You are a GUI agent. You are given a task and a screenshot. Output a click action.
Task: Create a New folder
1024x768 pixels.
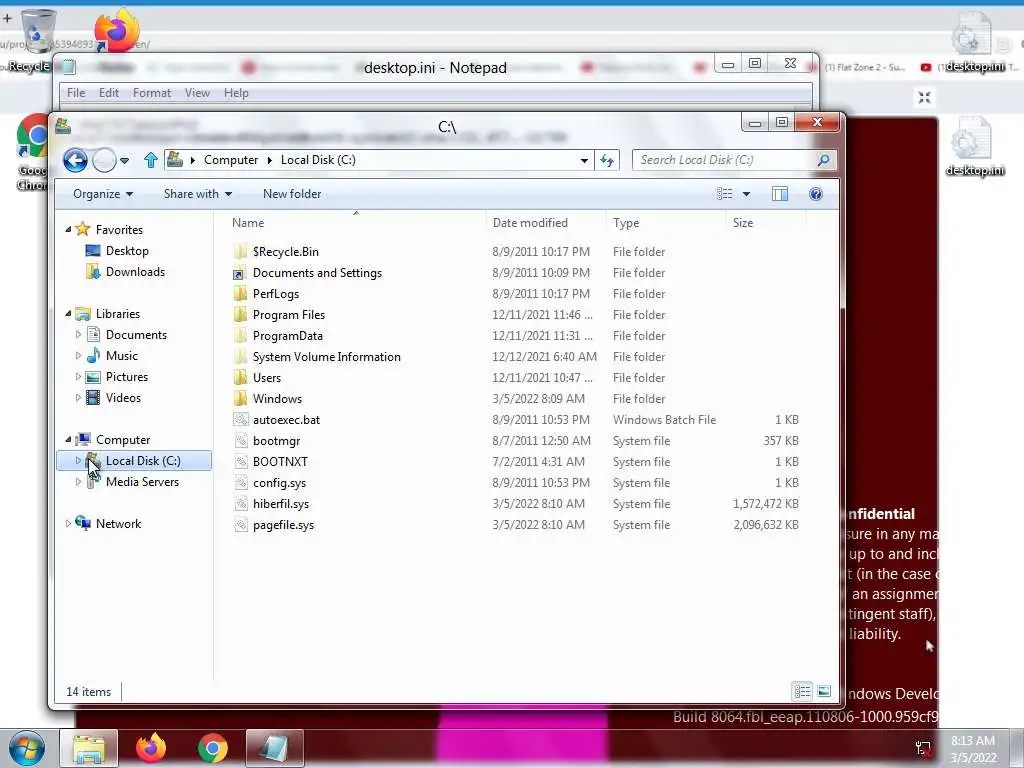(292, 194)
